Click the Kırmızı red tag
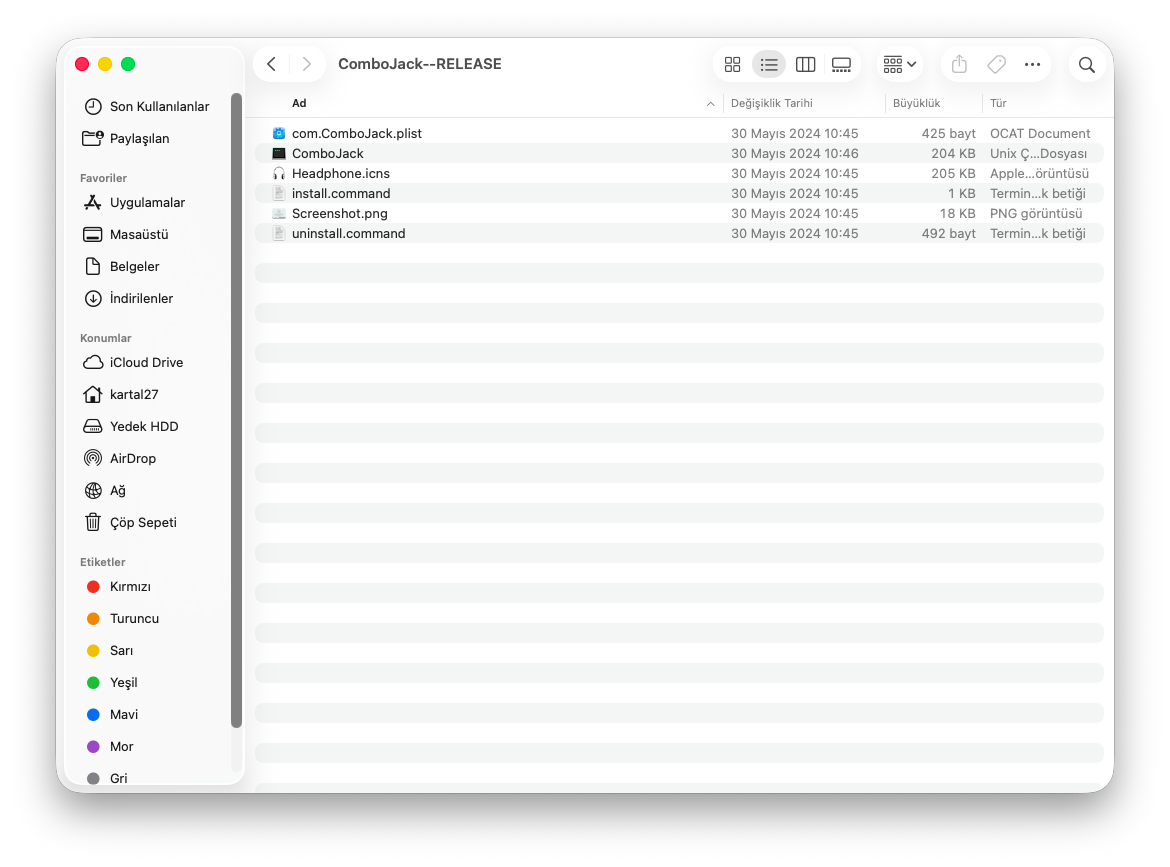The height and width of the screenshot is (867, 1170). click(x=130, y=586)
